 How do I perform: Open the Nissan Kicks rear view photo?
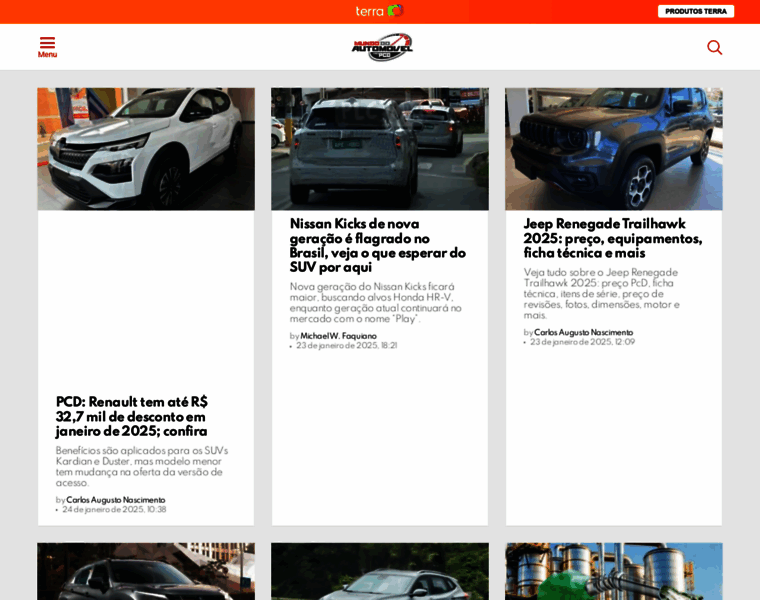pos(380,149)
